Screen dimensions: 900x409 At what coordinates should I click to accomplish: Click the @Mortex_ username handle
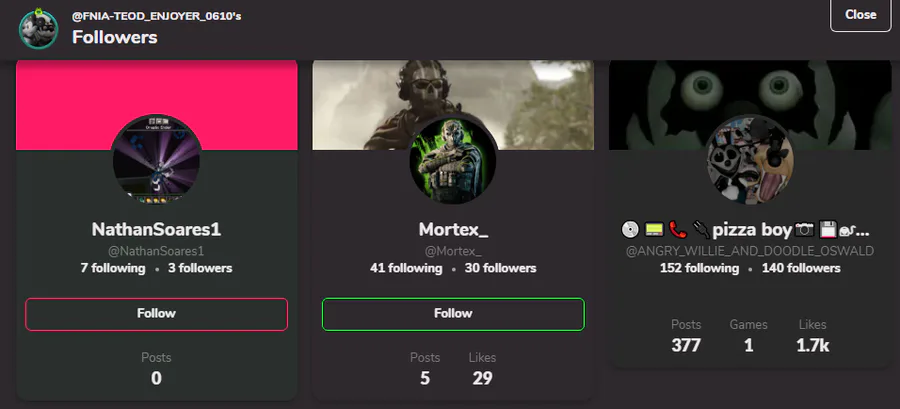coord(453,251)
